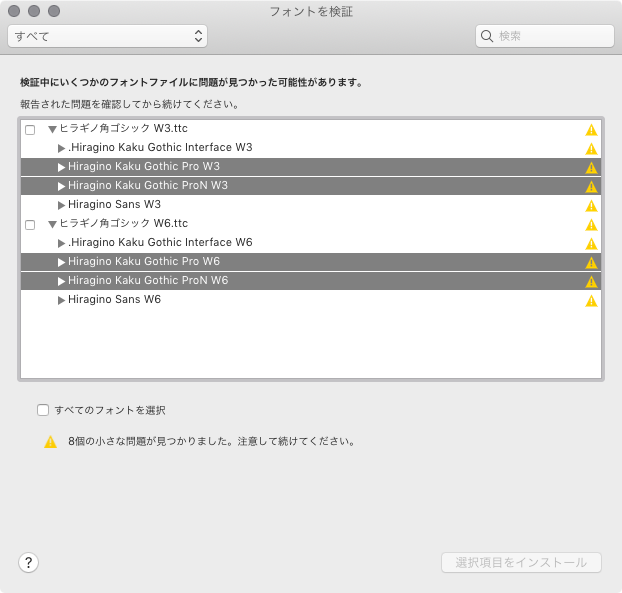
Task: Click warning icon on .Hiragino Kaku Gothic Interface W3 row
Action: tap(591, 149)
